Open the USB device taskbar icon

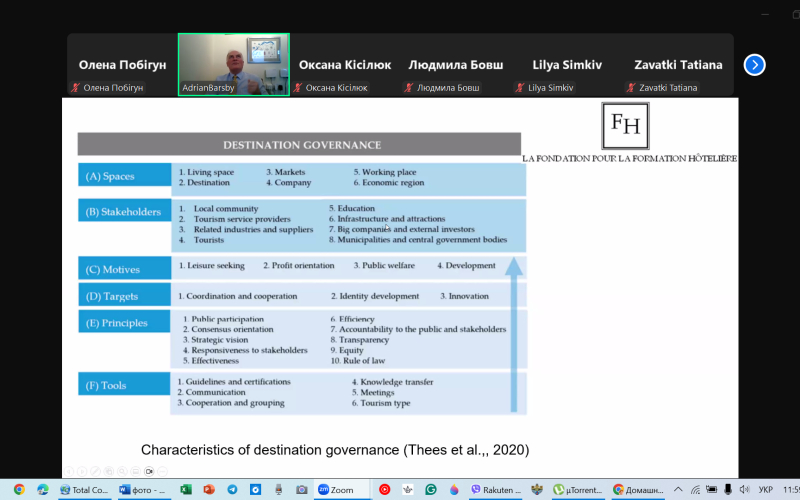[x=279, y=490]
